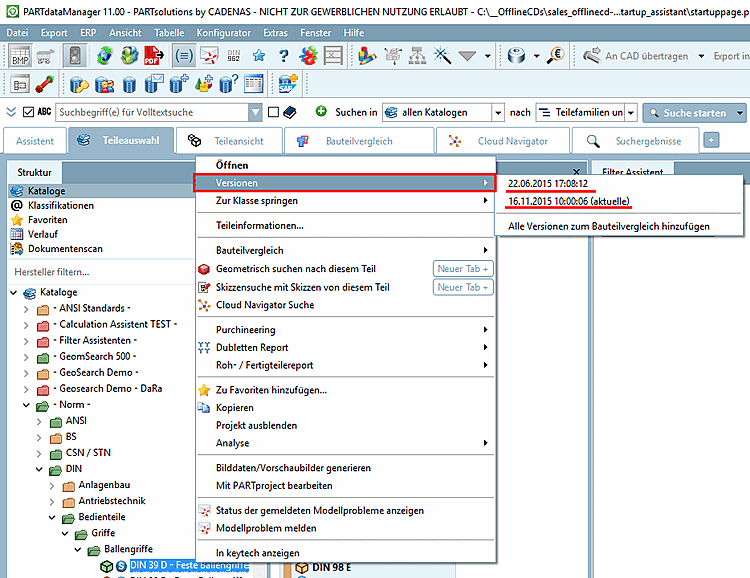Viewport: 750px width, 578px height.
Task: Select Dokumentenscan in Struktur list
Action: pos(65,249)
